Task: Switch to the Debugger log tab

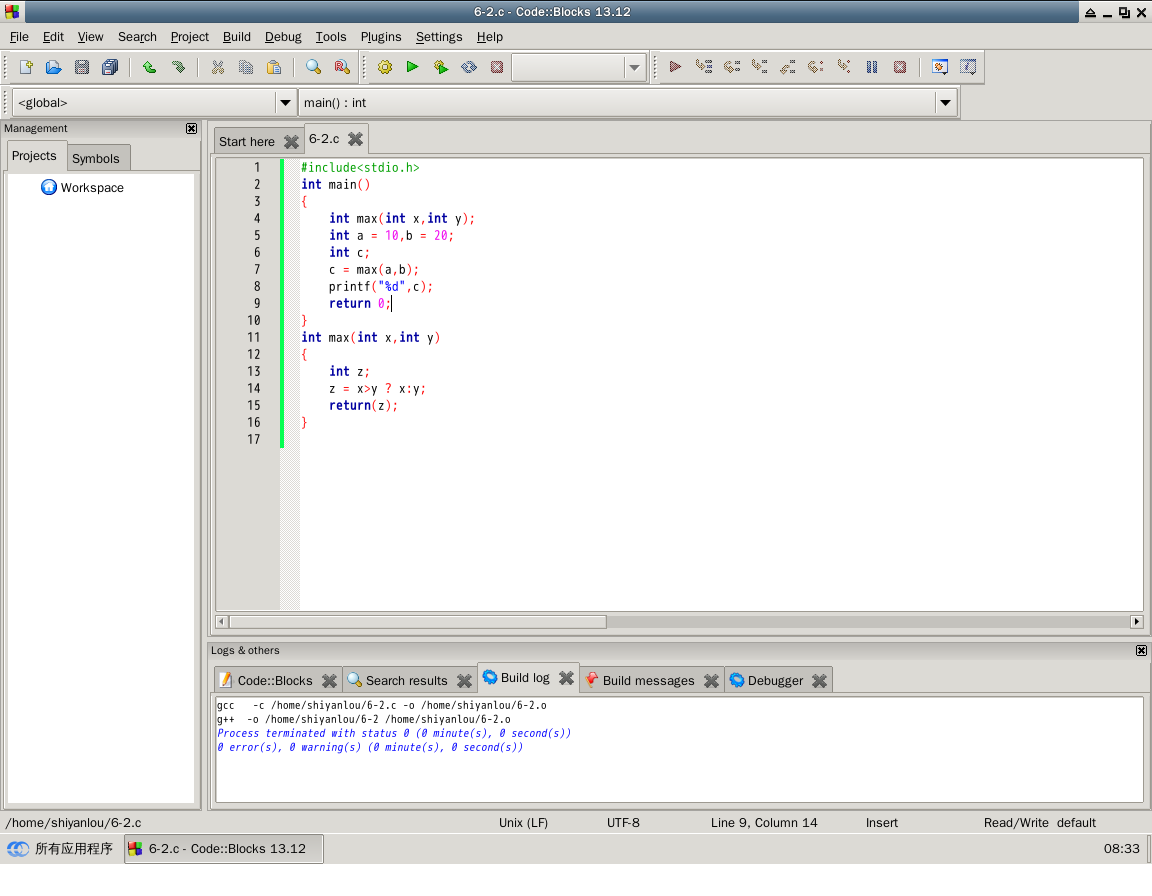Action: pos(774,681)
